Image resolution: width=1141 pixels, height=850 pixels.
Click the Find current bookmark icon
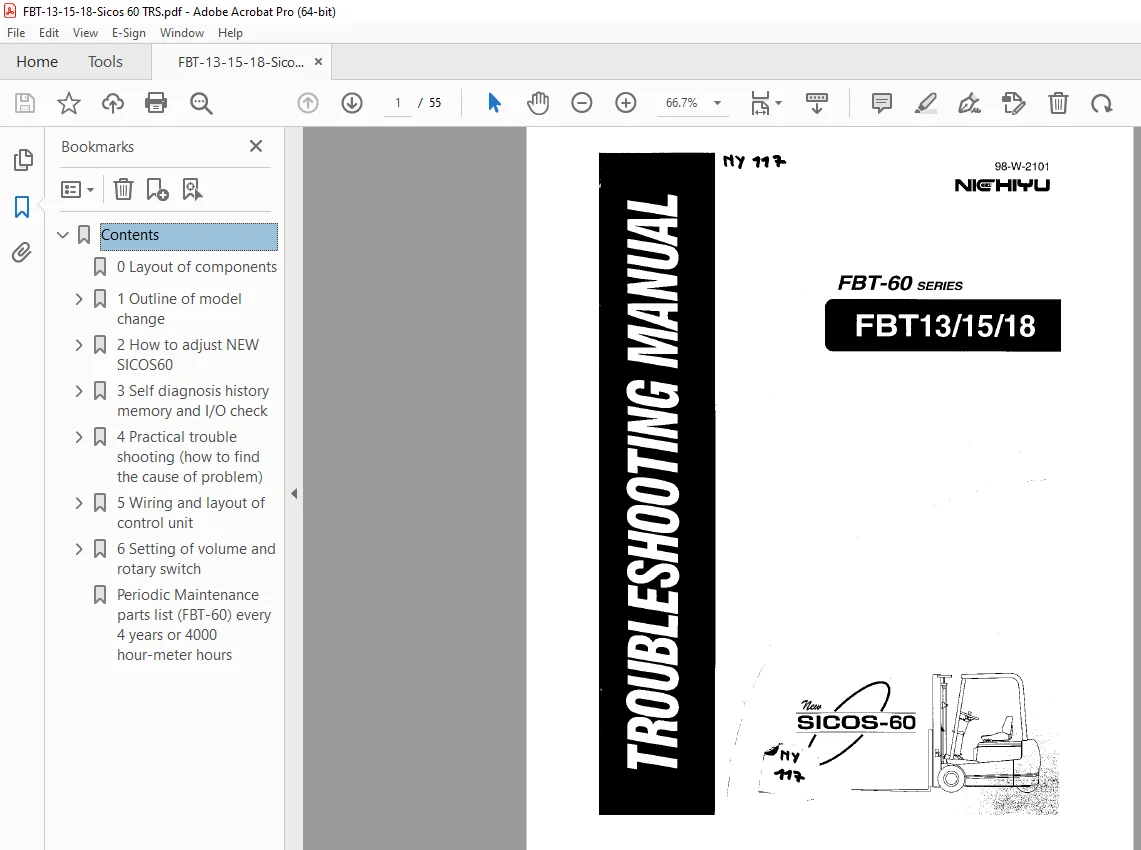[x=192, y=190]
